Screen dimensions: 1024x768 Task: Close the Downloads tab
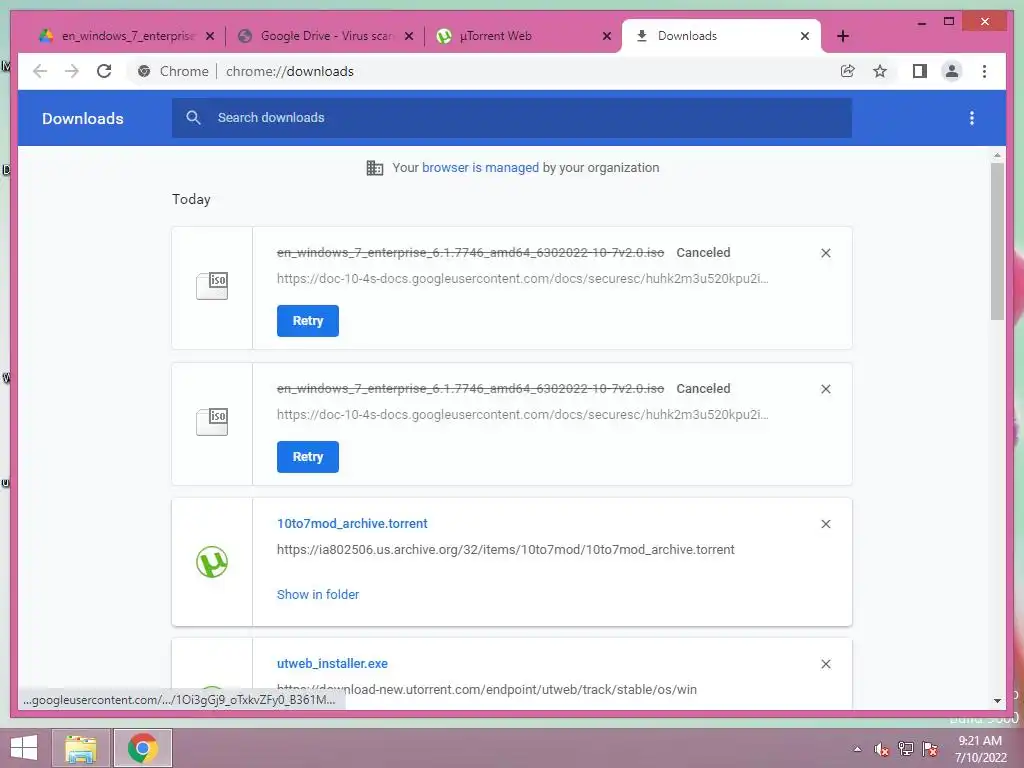coord(805,36)
